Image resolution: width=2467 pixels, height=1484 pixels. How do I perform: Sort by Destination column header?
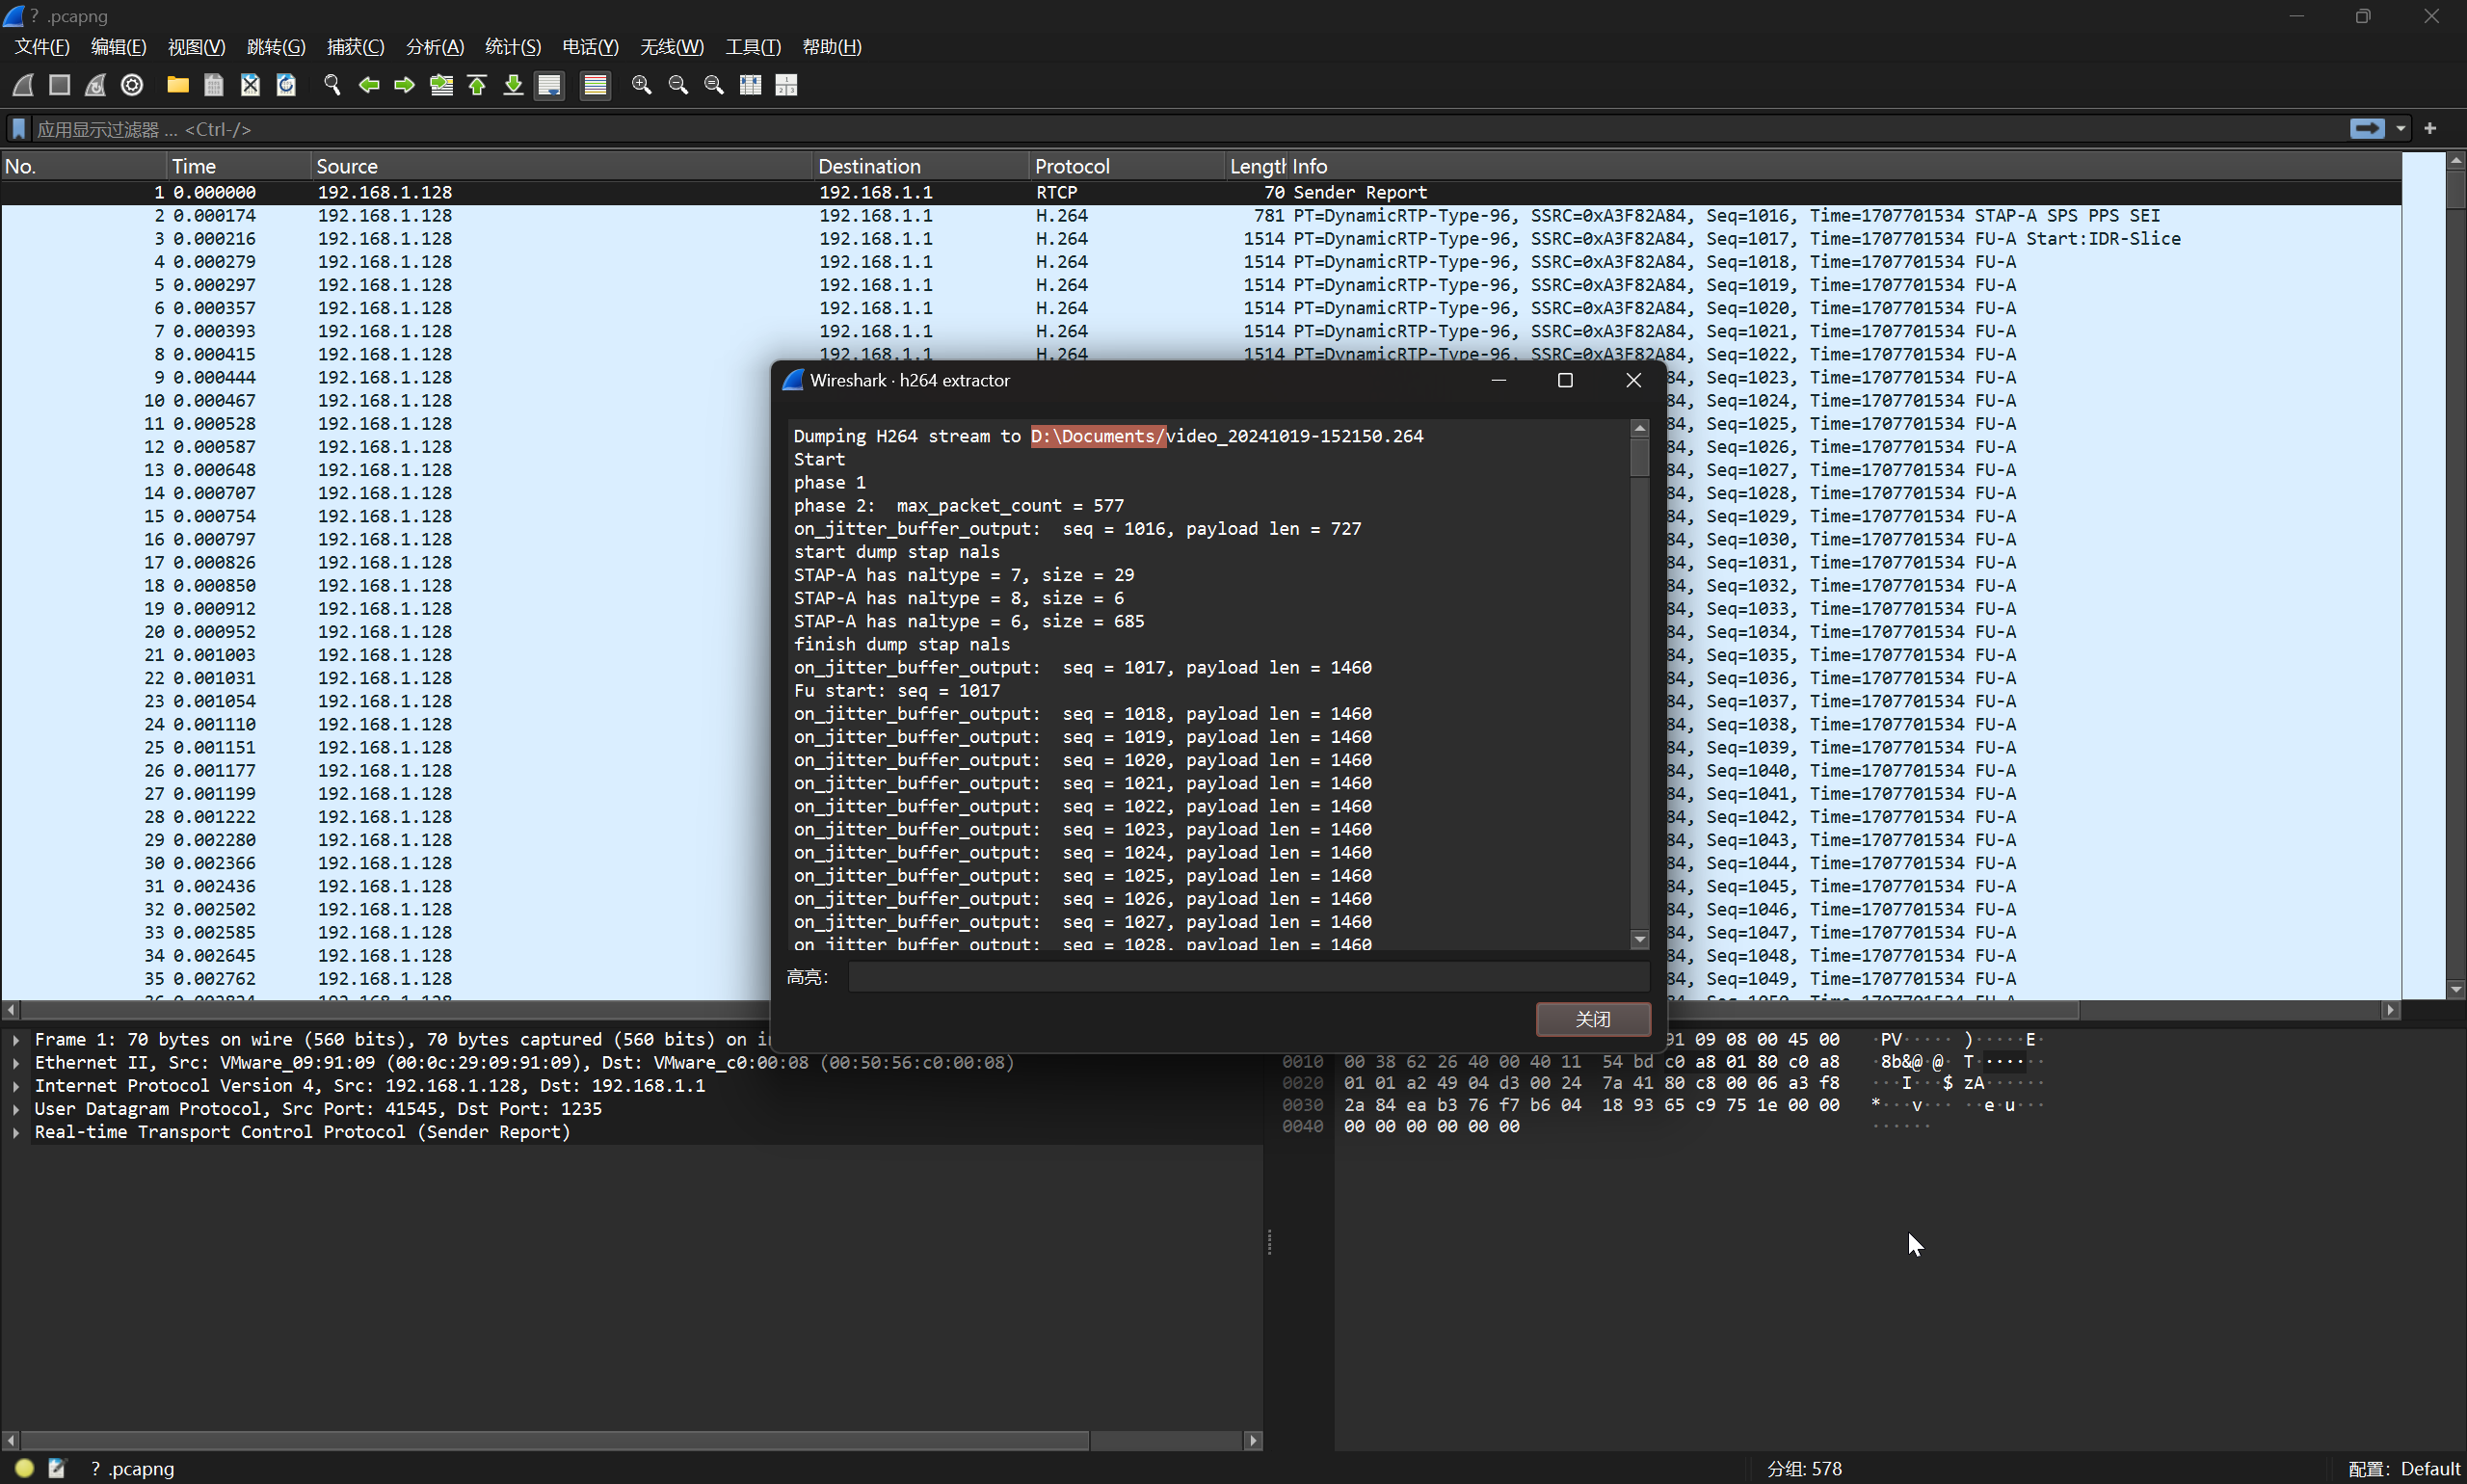coord(921,166)
